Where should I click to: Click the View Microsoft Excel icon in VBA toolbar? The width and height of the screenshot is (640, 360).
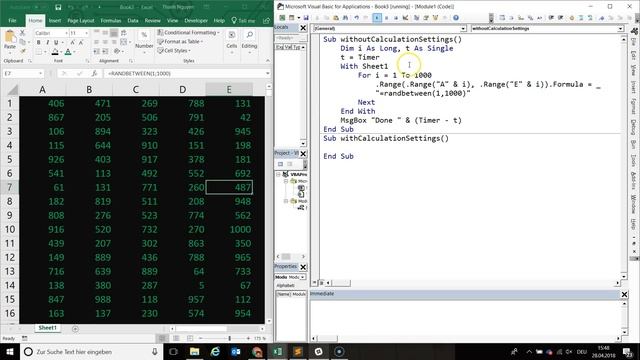tap(282, 18)
